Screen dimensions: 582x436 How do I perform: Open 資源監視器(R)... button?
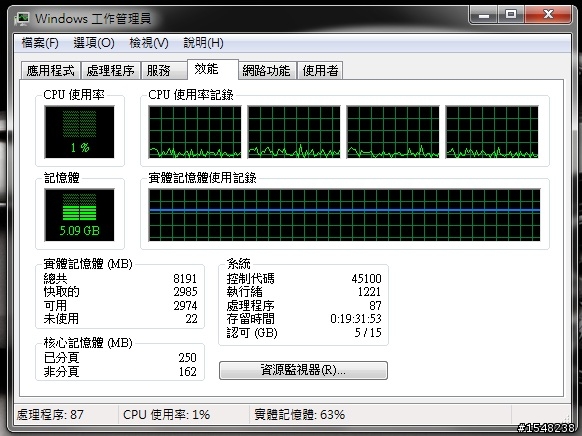coord(303,370)
